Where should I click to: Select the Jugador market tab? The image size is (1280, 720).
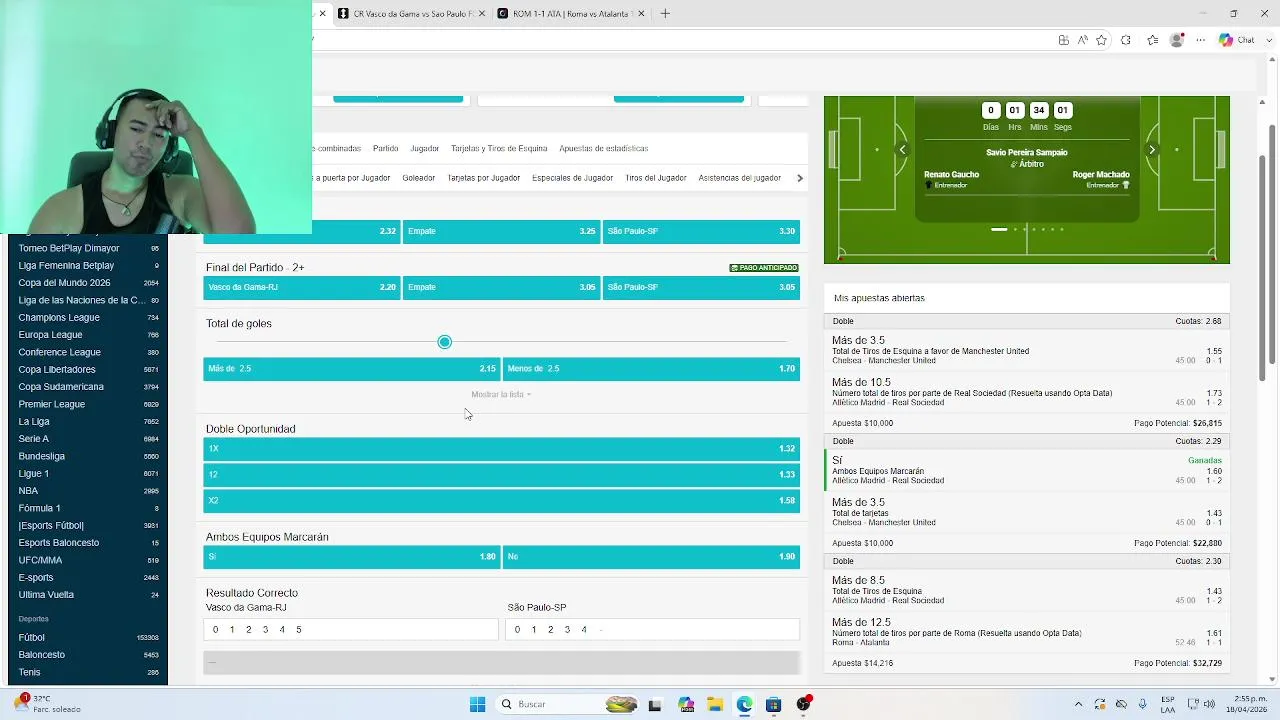tap(424, 148)
